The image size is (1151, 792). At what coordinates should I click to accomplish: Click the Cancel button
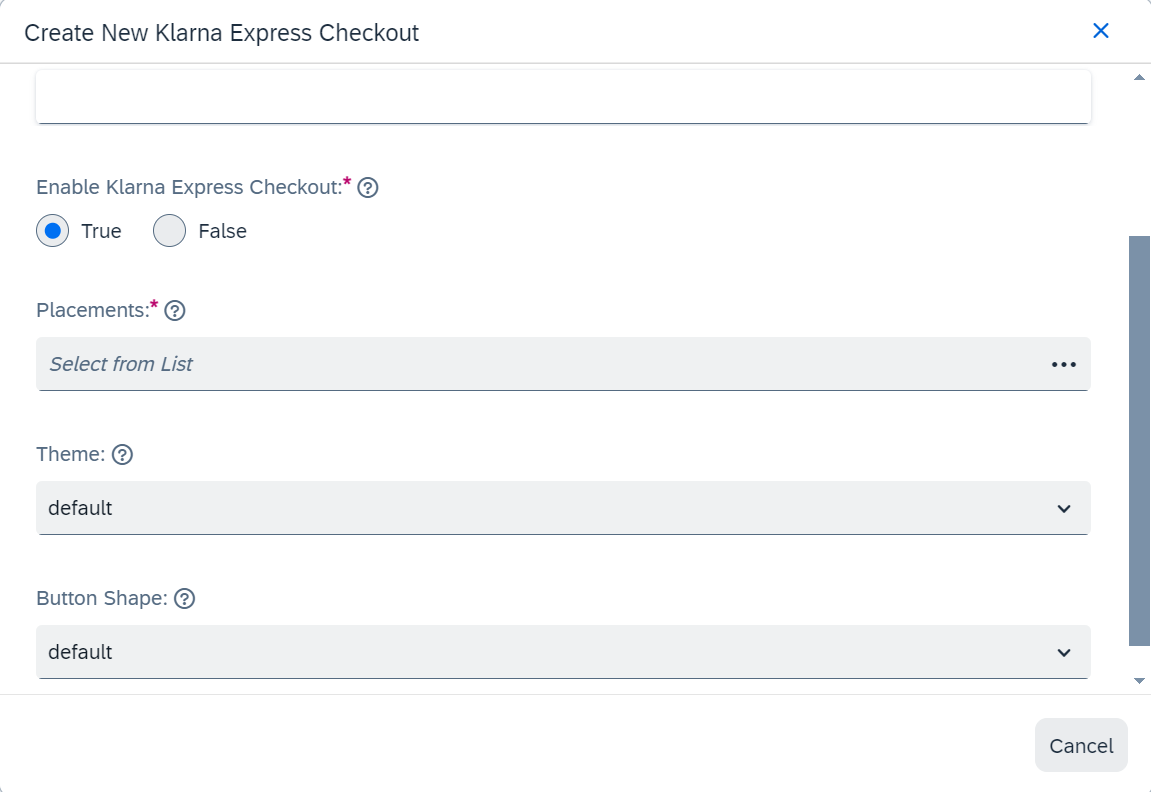pos(1081,746)
